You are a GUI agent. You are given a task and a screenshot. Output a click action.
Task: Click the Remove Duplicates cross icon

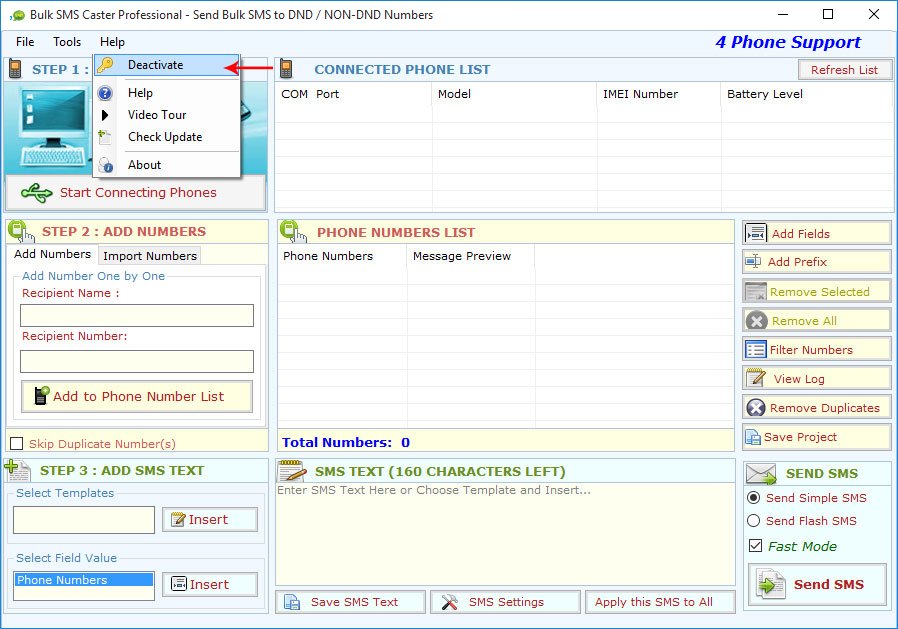coord(756,408)
